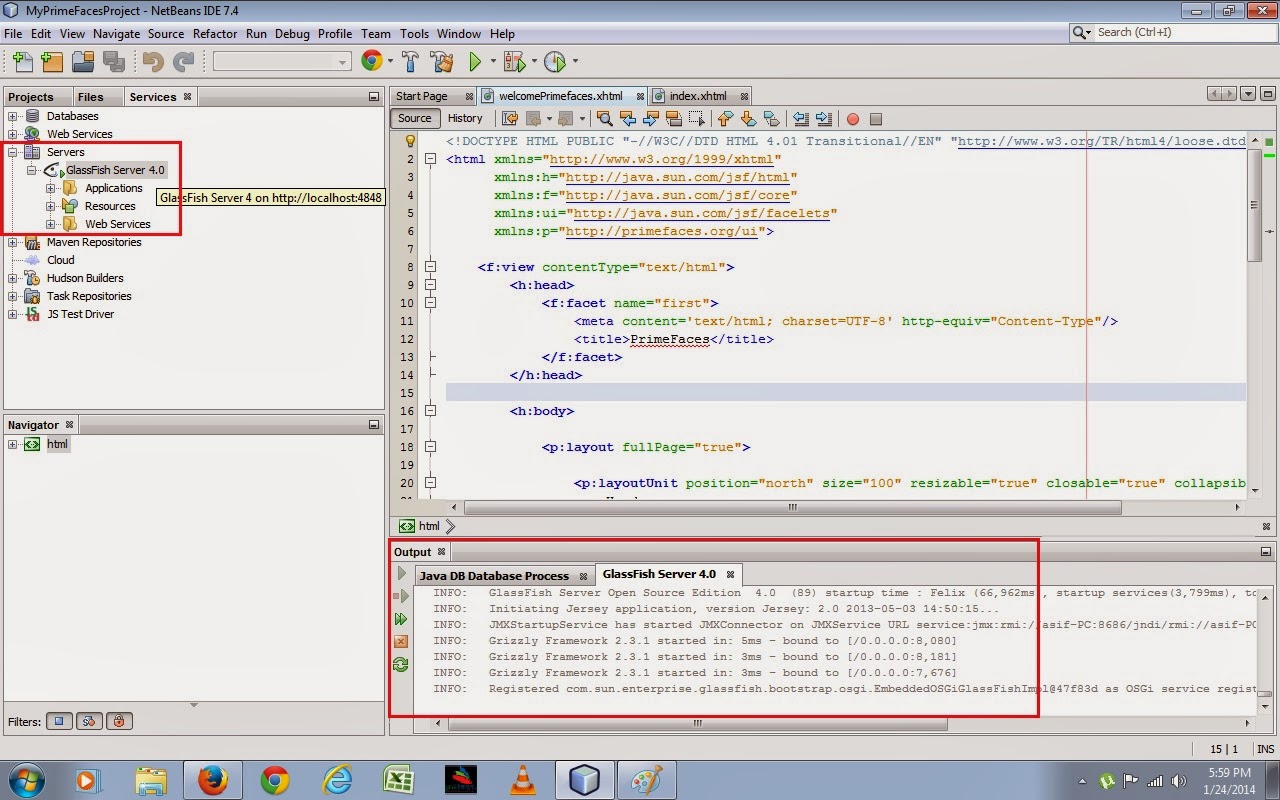1280x800 pixels.
Task: Open VLC cone icon in taskbar
Action: (522, 780)
